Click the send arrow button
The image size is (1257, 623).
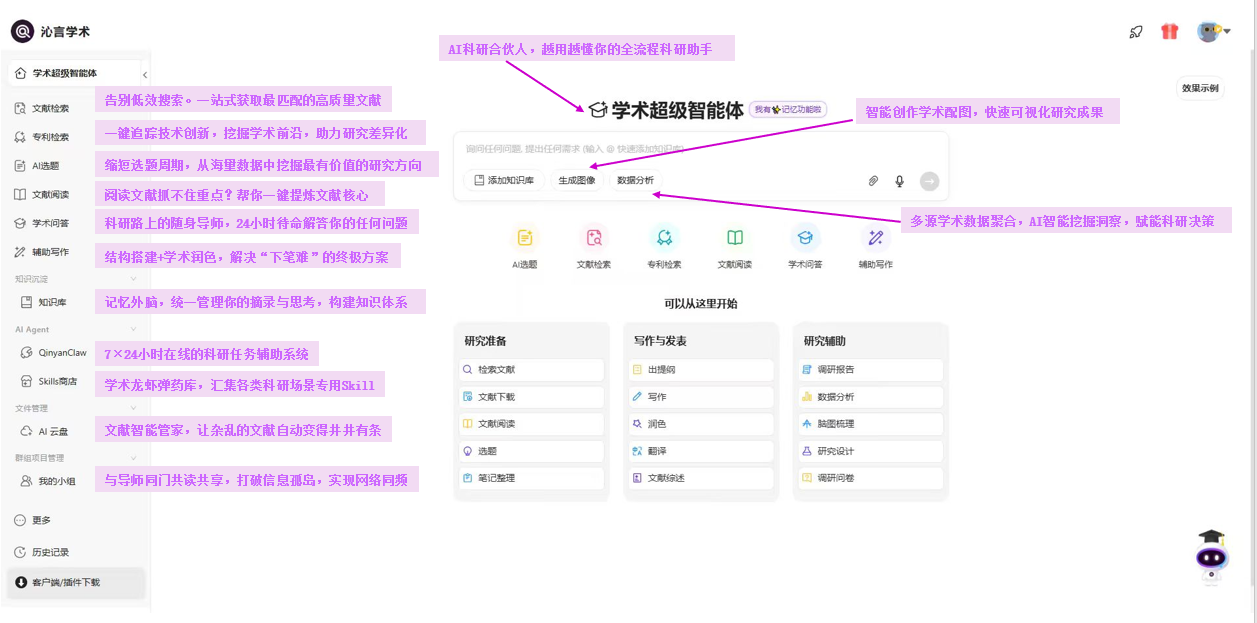930,181
